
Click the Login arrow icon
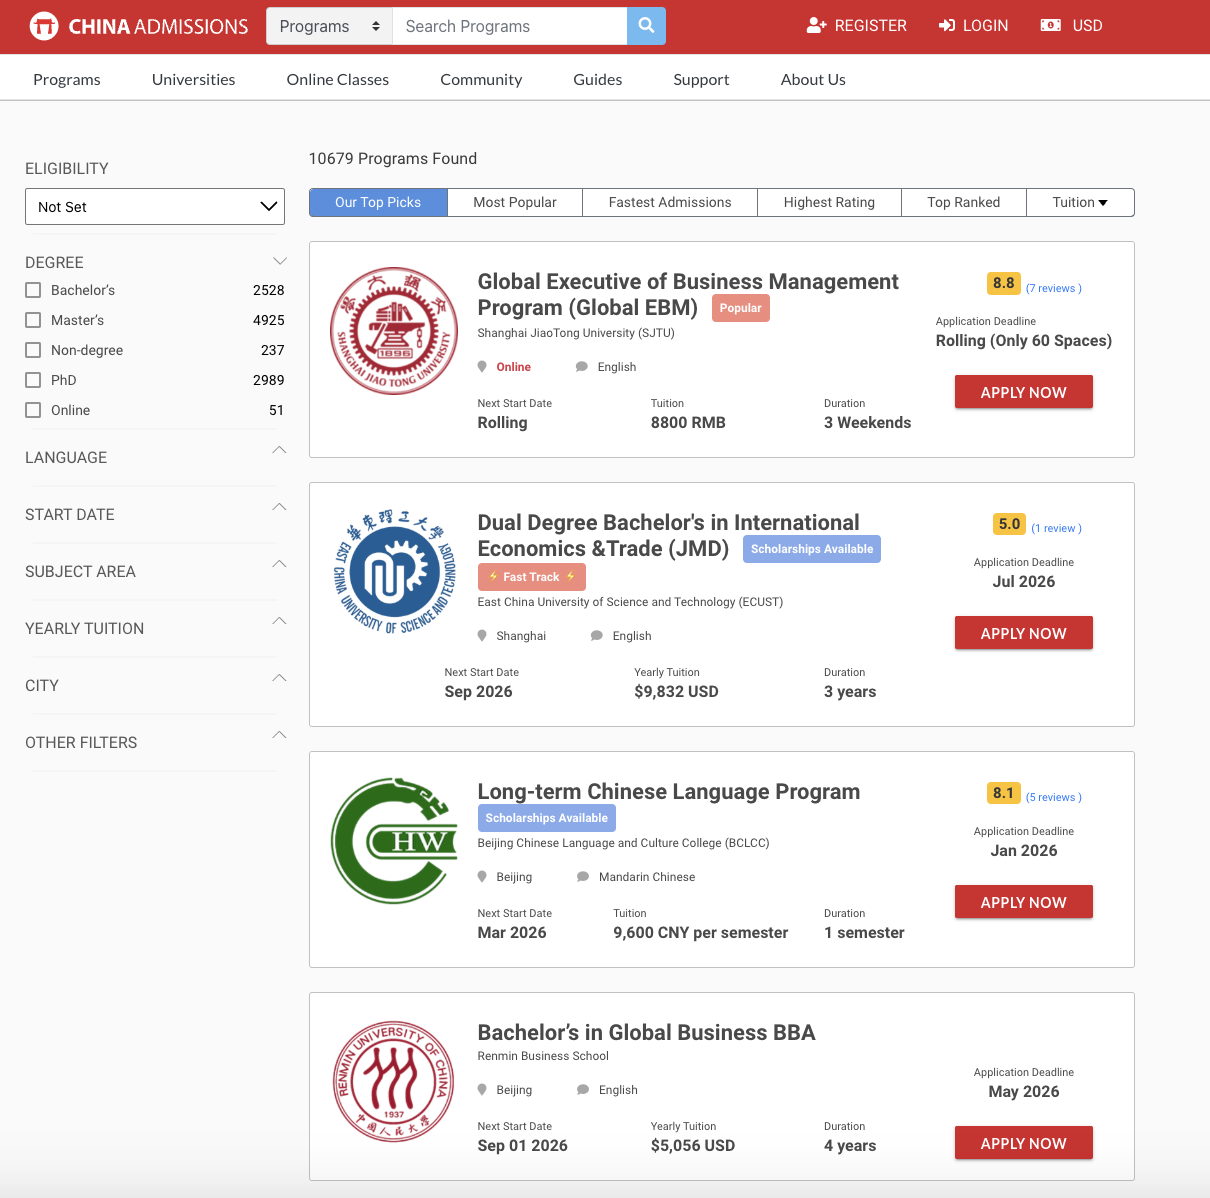point(947,26)
